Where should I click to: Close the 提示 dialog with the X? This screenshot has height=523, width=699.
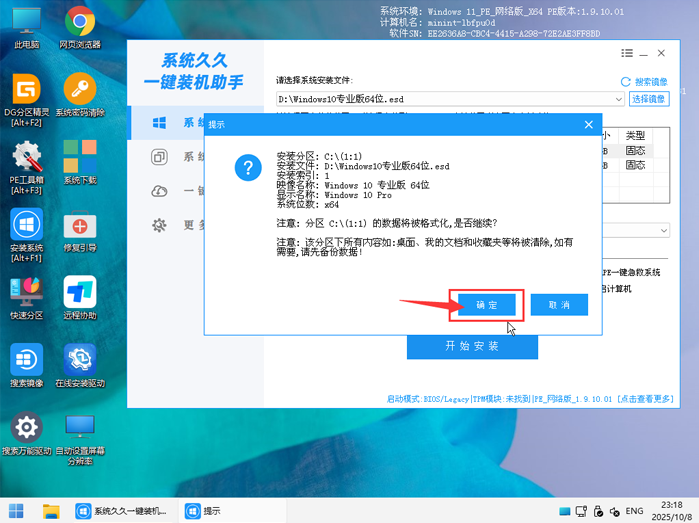point(589,125)
